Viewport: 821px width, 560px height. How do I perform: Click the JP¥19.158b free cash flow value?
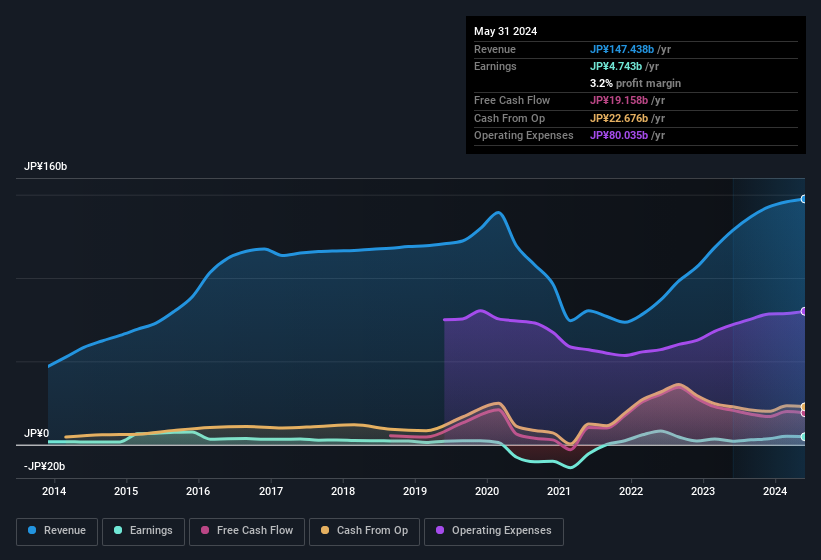click(619, 100)
